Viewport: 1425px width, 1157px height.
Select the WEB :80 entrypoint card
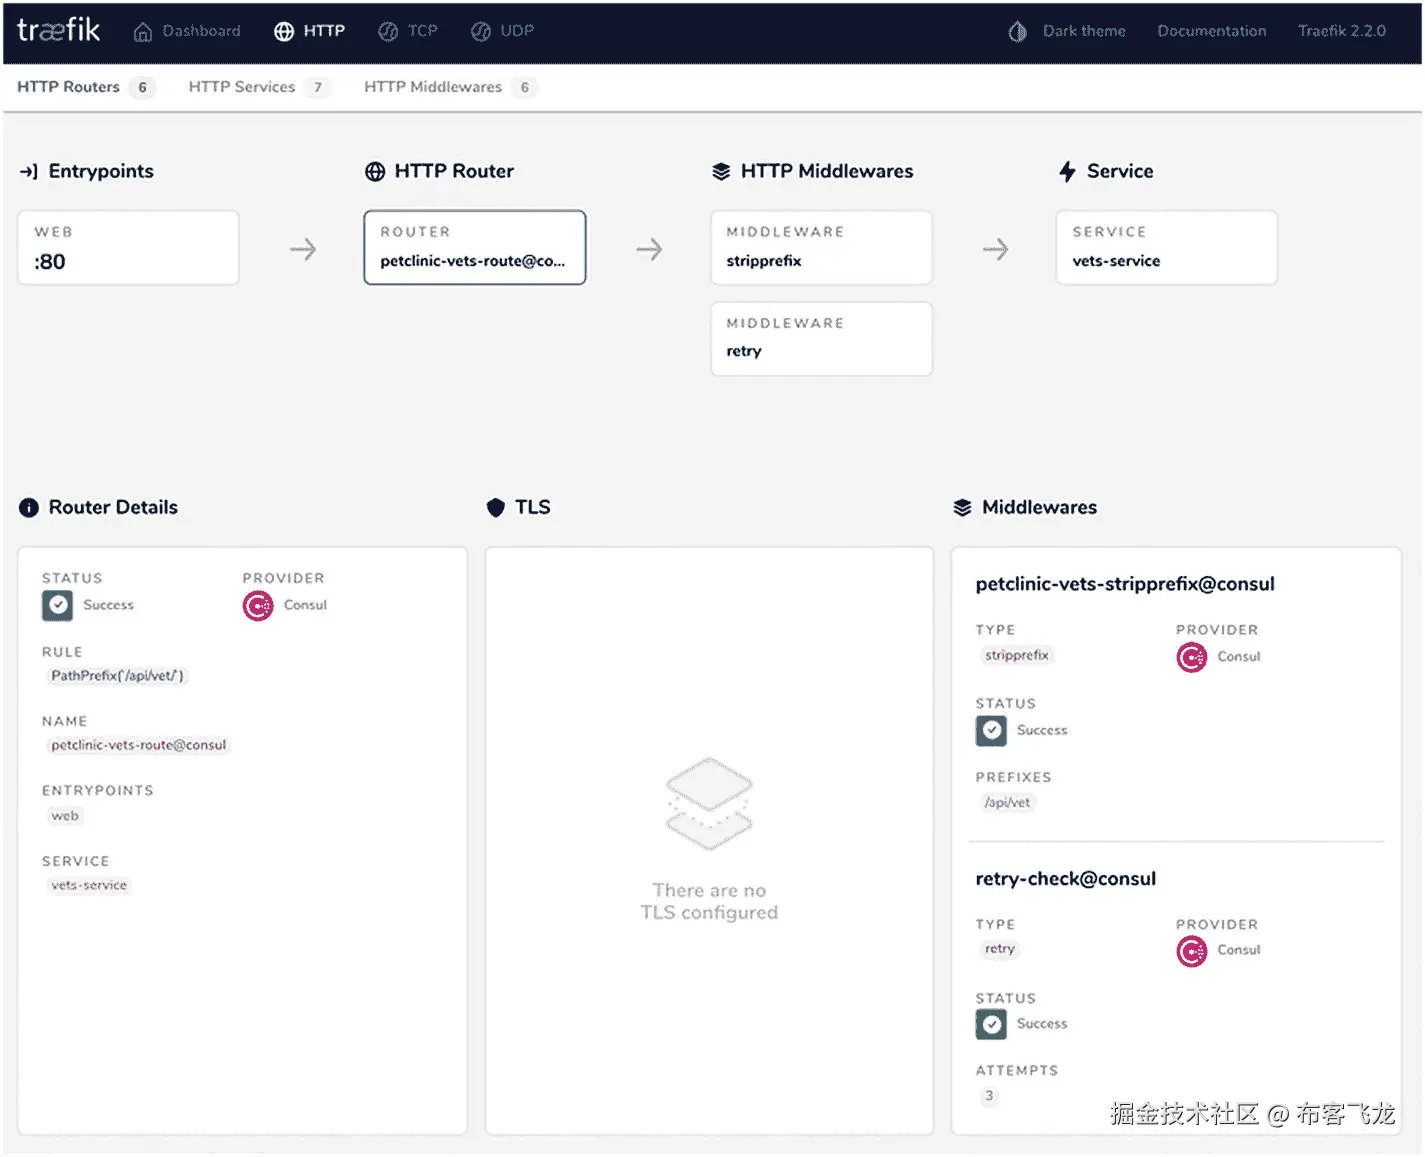[x=128, y=247]
